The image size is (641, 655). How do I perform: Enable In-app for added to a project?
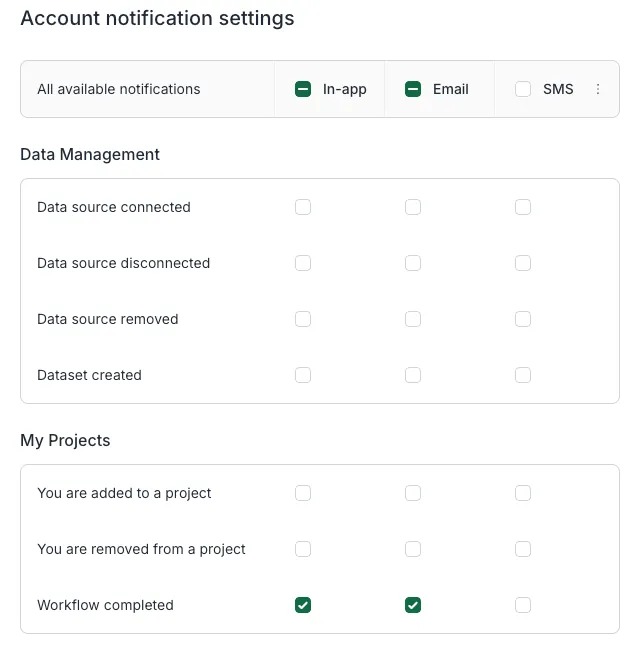303,493
